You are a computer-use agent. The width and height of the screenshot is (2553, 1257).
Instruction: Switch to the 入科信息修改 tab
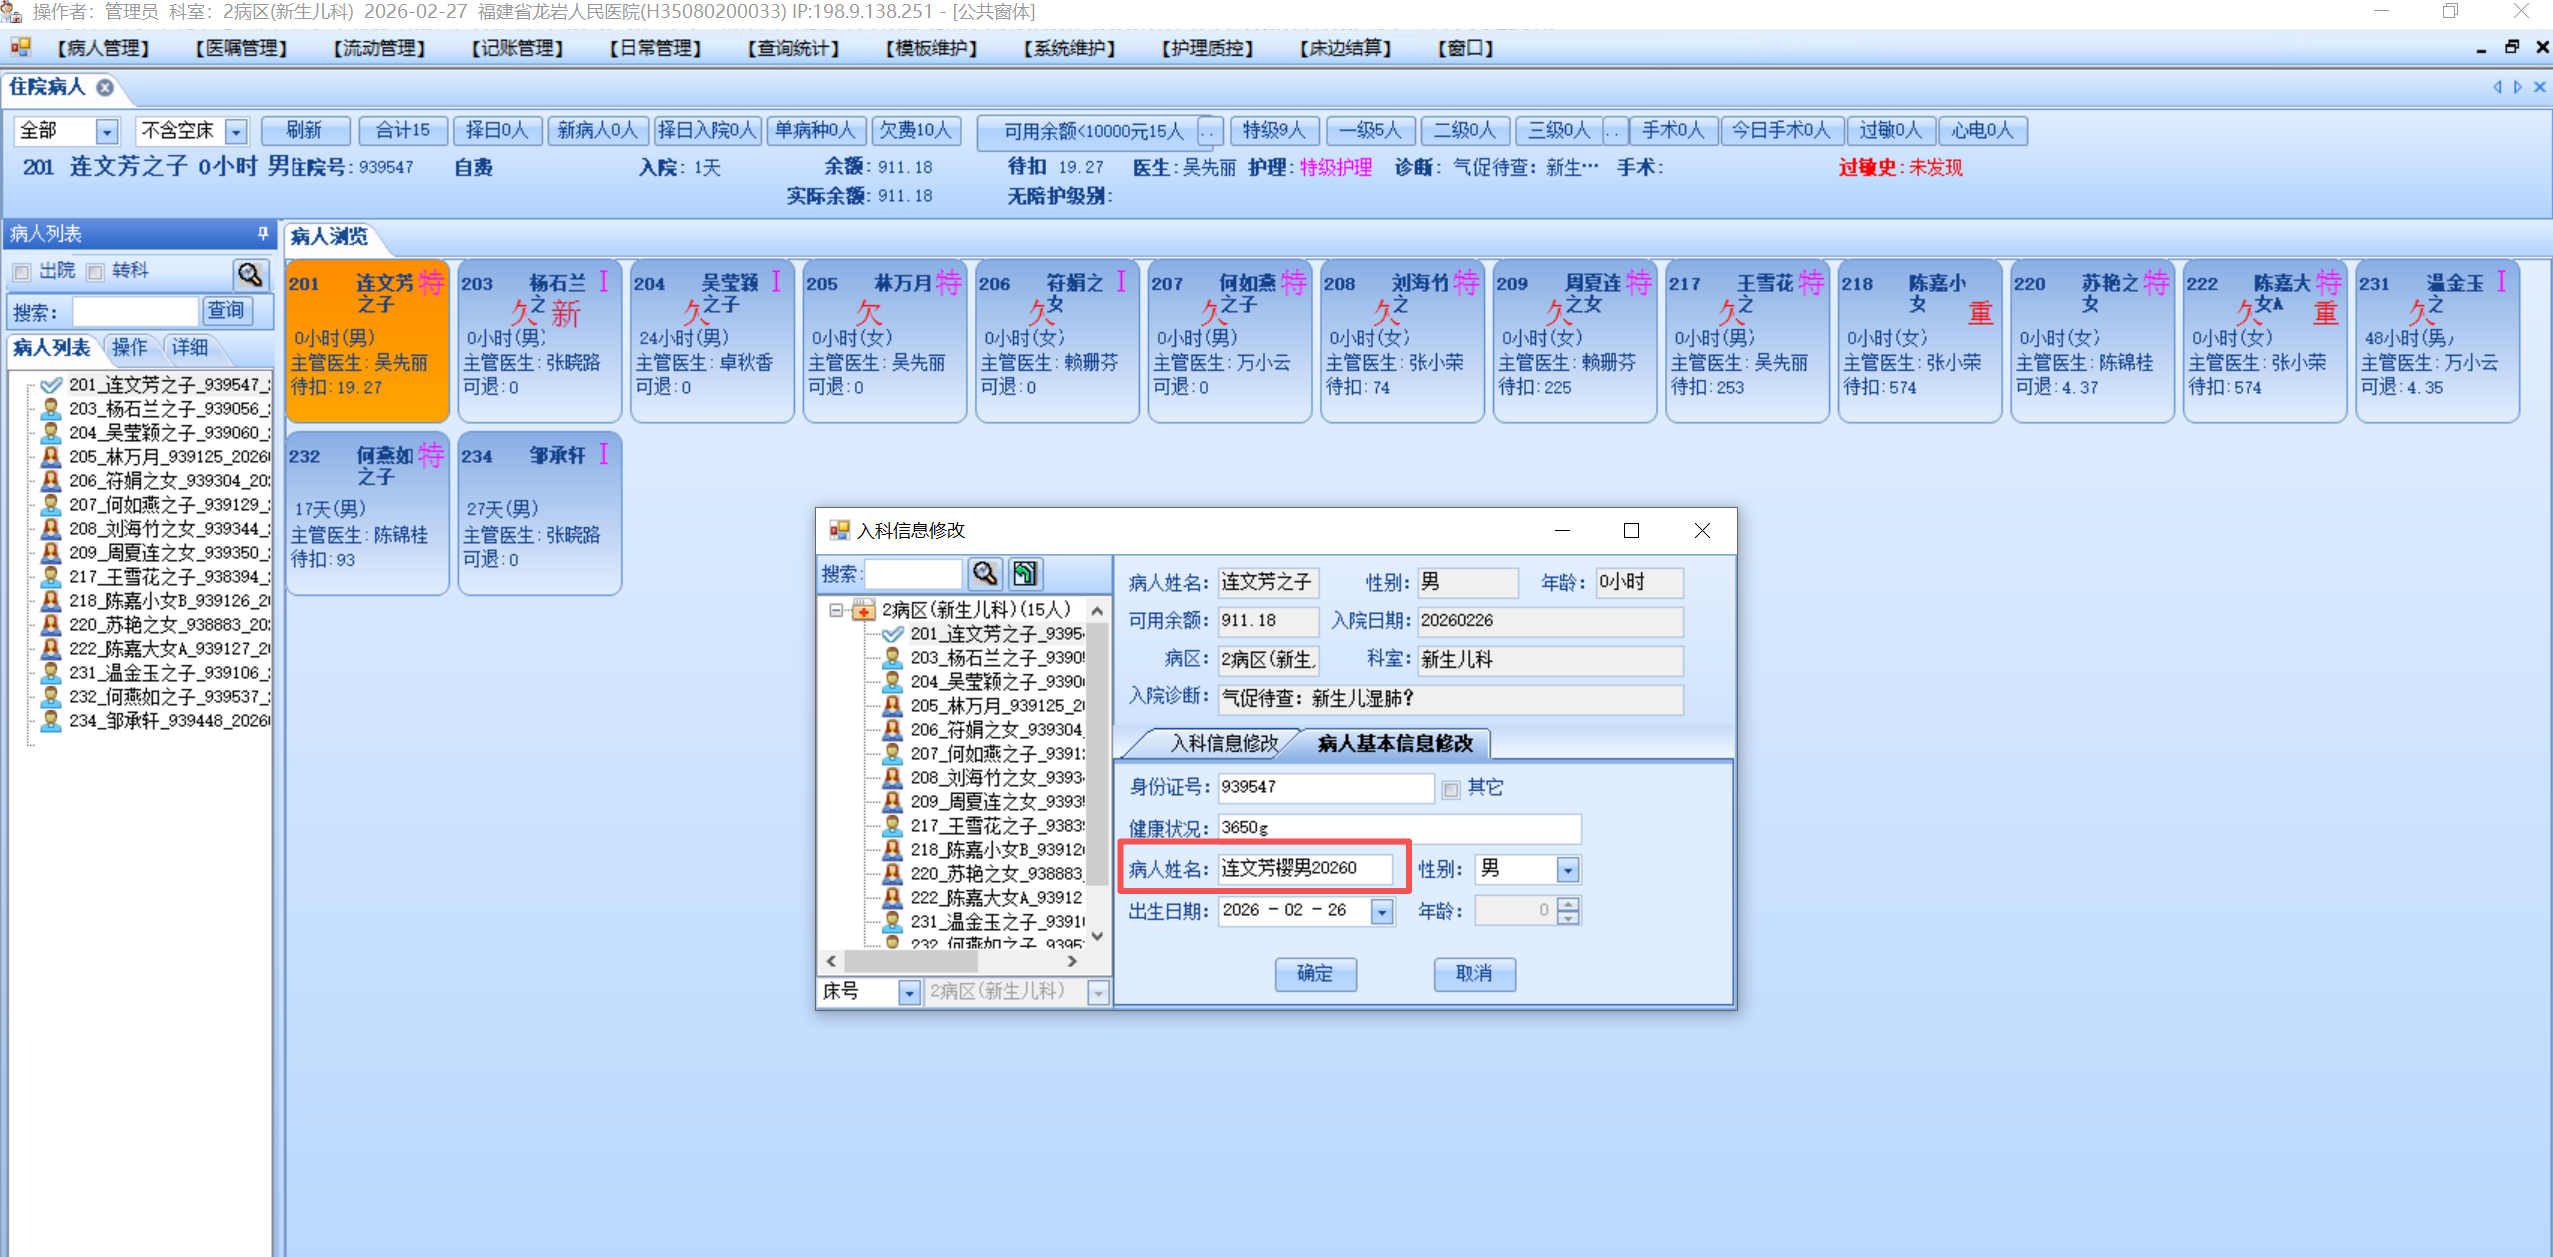[x=1222, y=743]
